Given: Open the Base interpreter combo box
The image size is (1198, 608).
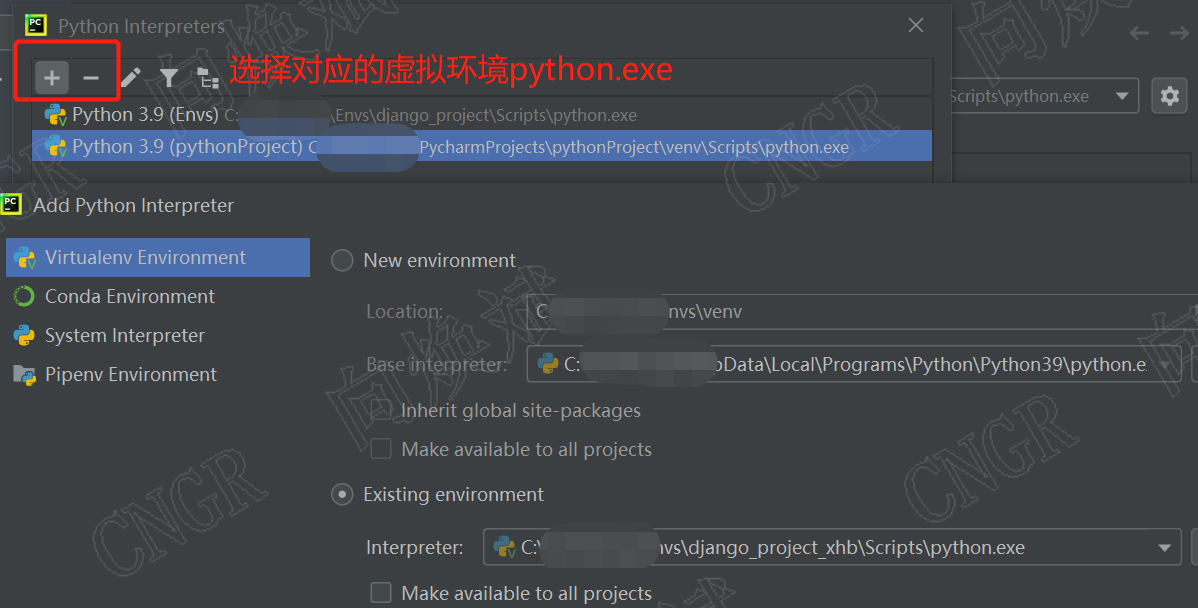Looking at the screenshot, I should (x=856, y=364).
